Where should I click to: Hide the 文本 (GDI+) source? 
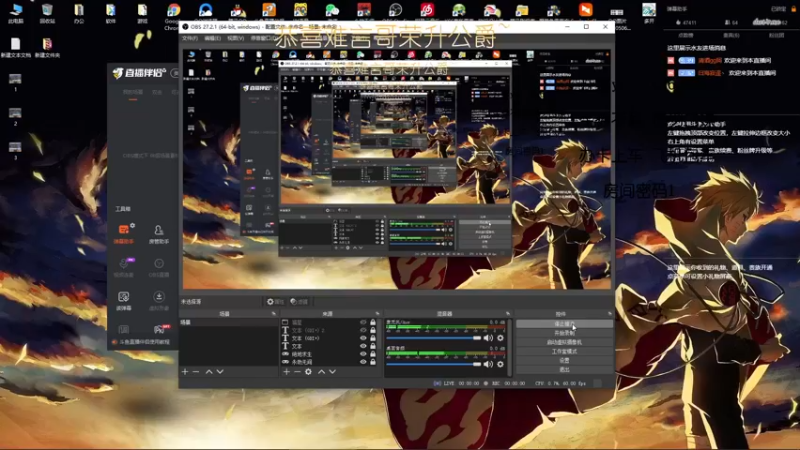(363, 338)
